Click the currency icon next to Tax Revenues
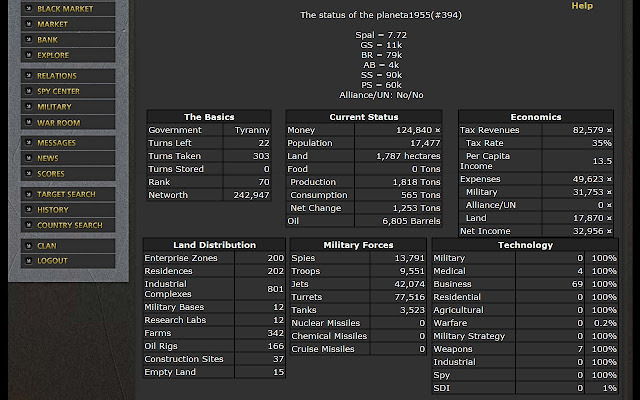This screenshot has width=640, height=400. click(609, 130)
